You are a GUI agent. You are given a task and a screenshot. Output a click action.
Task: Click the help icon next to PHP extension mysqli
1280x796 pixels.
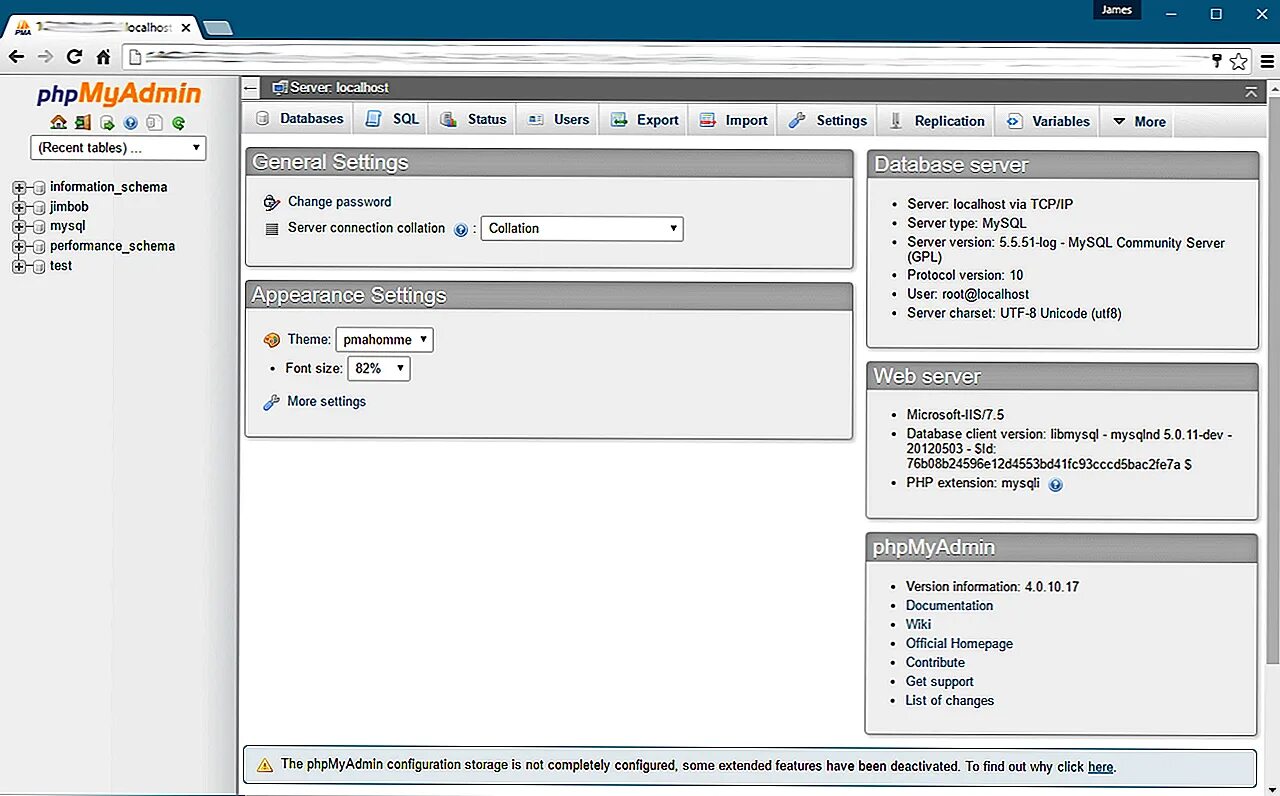(x=1055, y=485)
